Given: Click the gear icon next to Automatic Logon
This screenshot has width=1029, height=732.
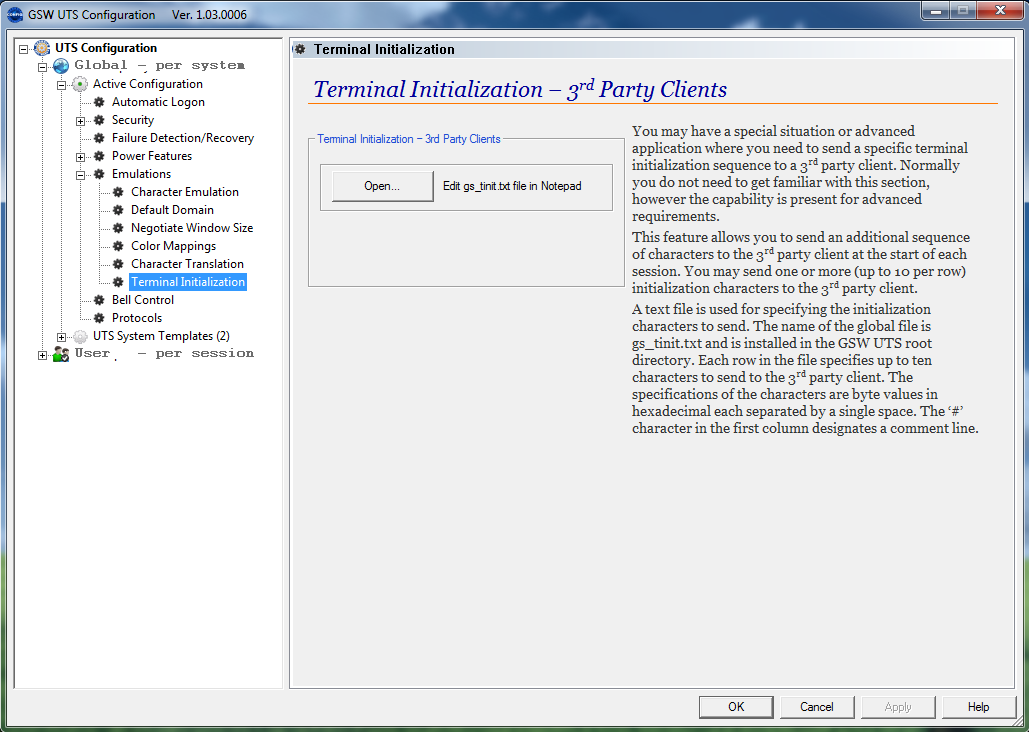Looking at the screenshot, I should pyautogui.click(x=99, y=102).
